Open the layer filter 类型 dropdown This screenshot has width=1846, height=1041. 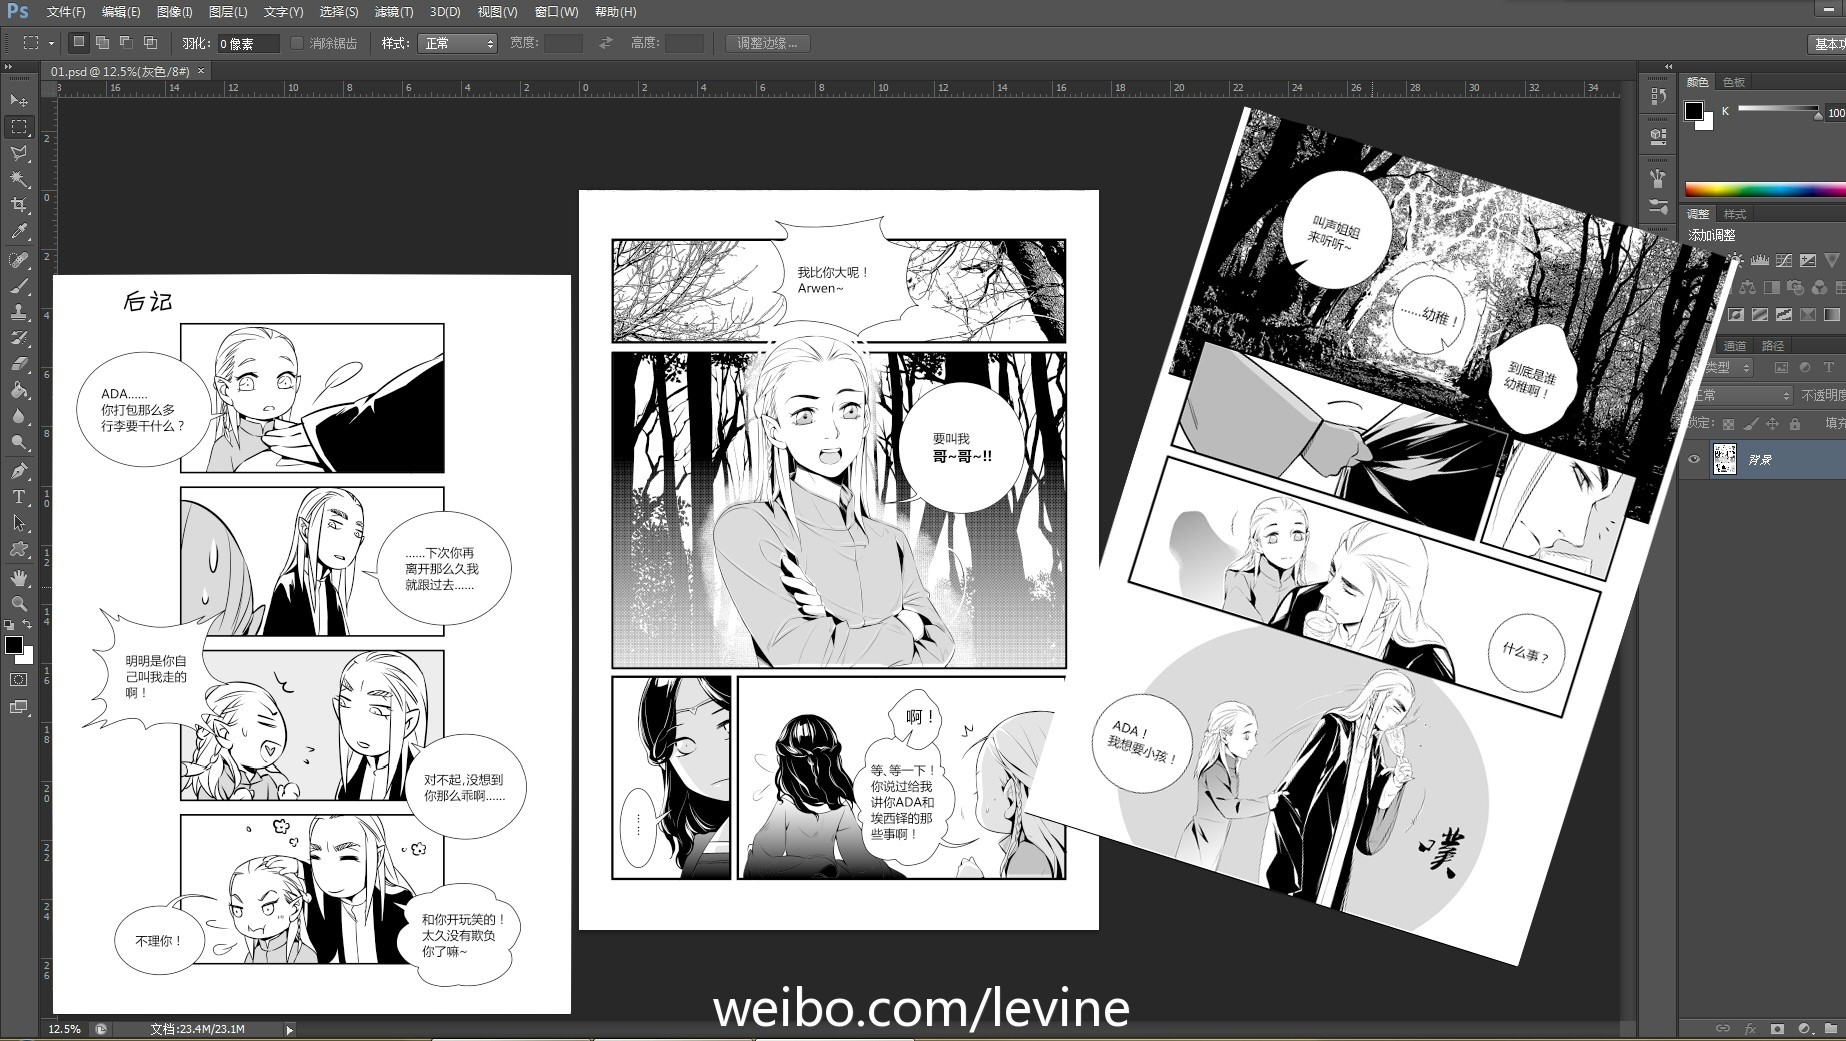(x=1728, y=368)
